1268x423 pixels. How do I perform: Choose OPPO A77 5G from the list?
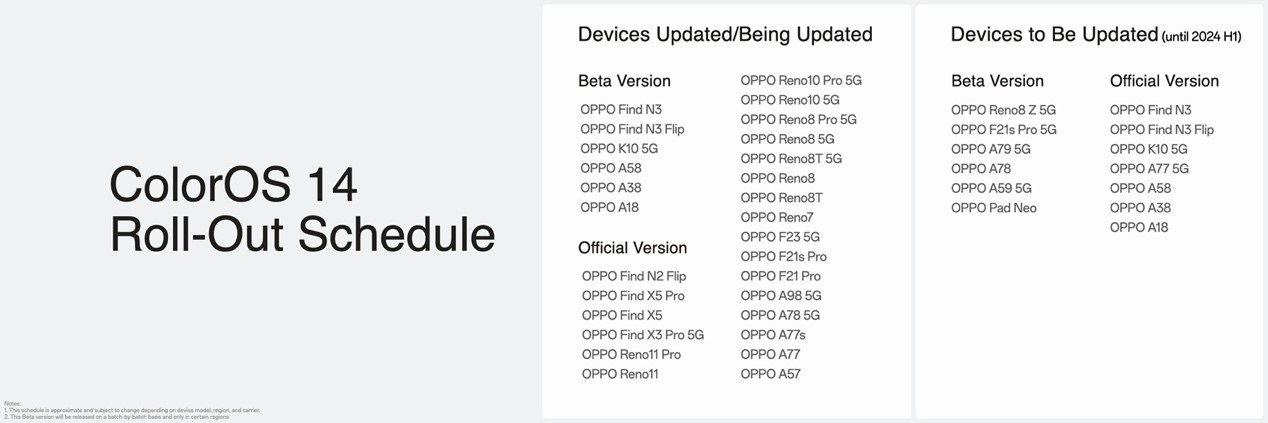(x=1149, y=169)
